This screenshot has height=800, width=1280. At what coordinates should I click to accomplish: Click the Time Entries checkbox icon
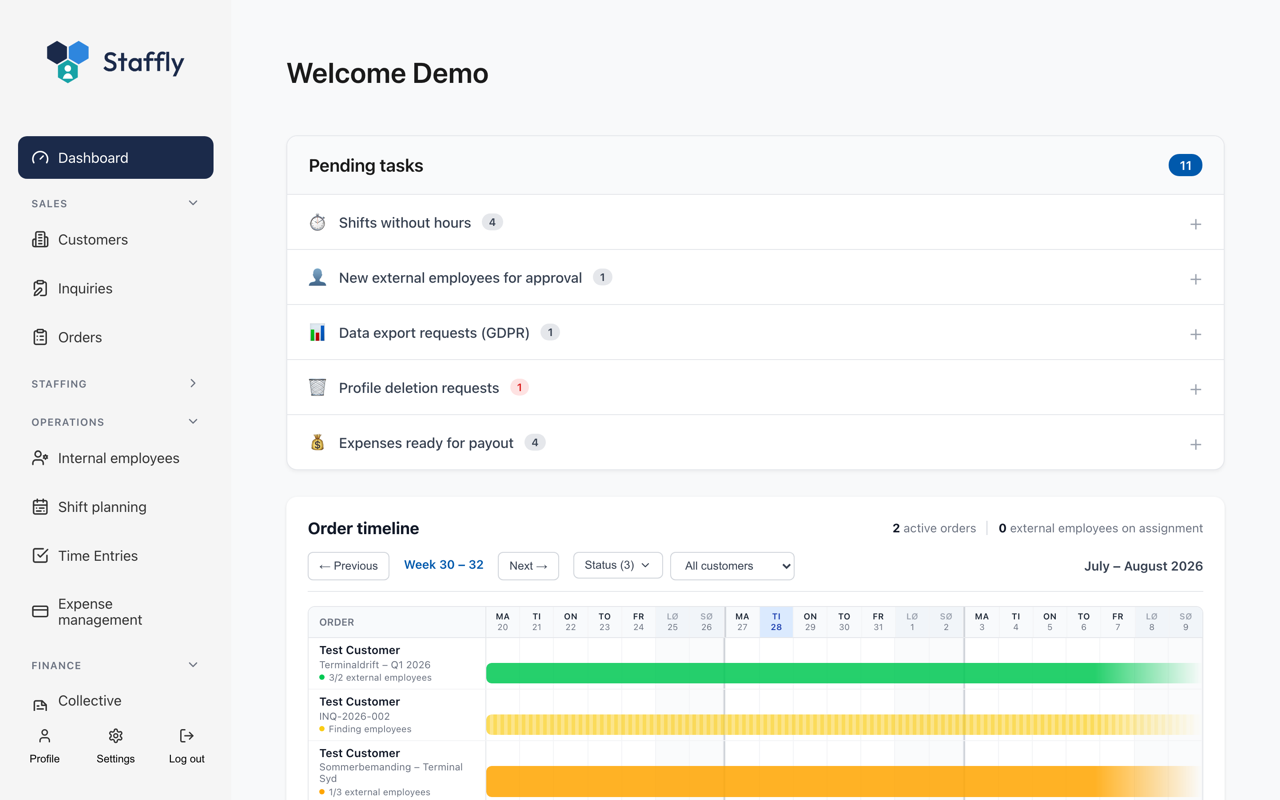[x=40, y=556]
